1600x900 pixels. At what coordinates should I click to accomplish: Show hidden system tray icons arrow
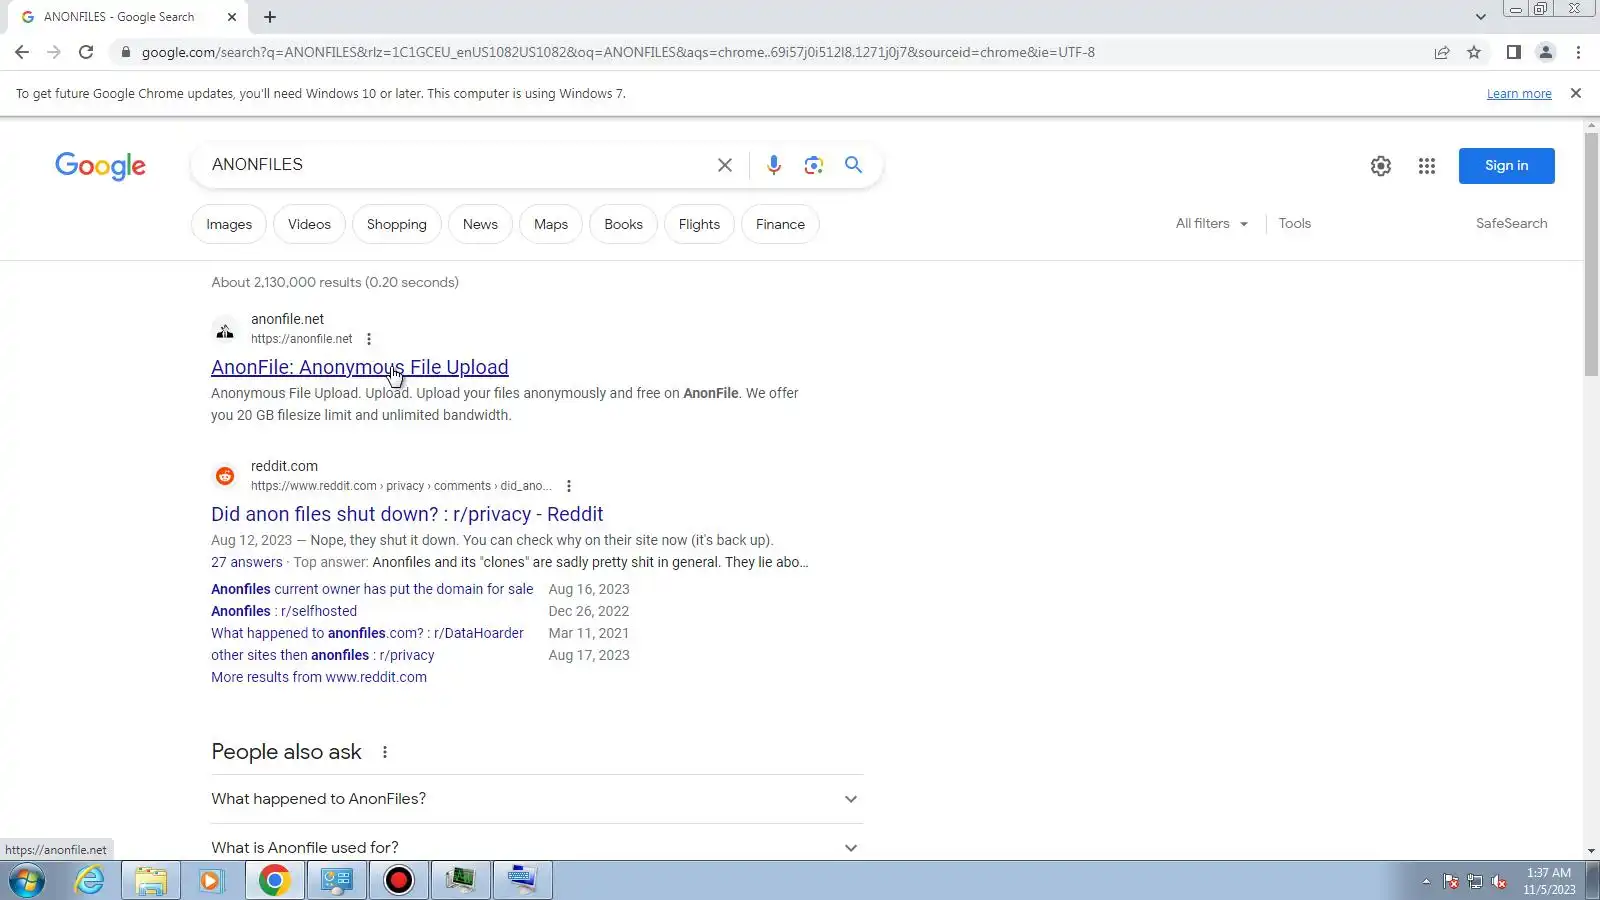pyautogui.click(x=1426, y=881)
